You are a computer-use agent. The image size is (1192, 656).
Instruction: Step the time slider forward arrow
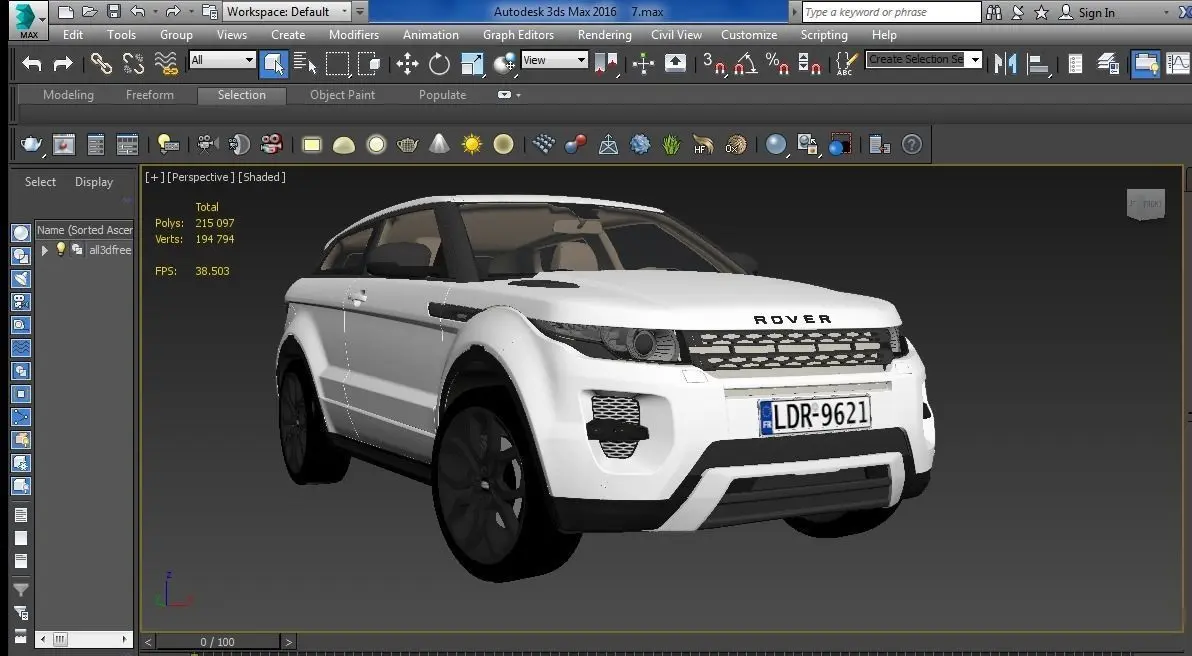[289, 642]
